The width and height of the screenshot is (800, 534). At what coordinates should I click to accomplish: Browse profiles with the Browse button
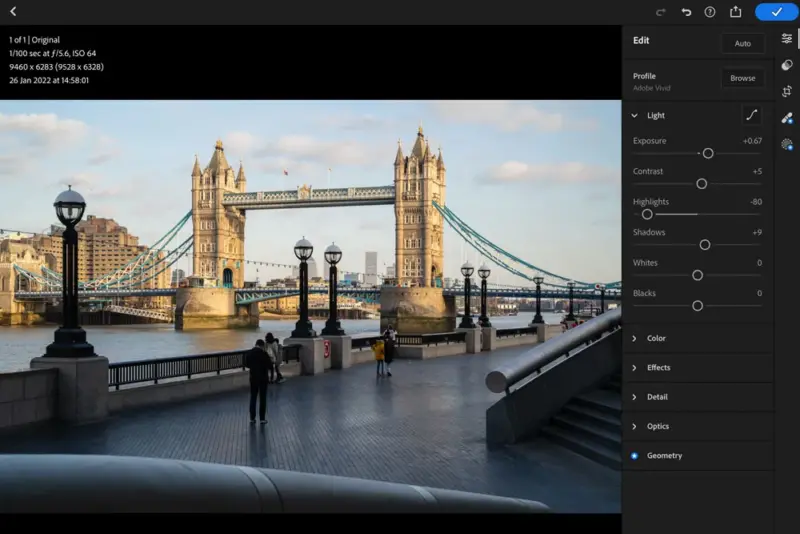[x=742, y=78]
